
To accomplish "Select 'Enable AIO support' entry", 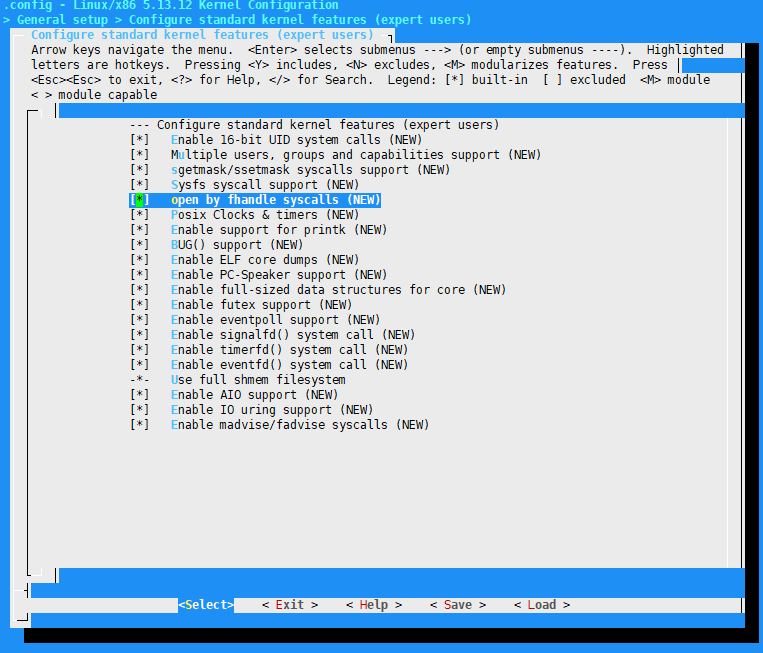I will point(234,395).
